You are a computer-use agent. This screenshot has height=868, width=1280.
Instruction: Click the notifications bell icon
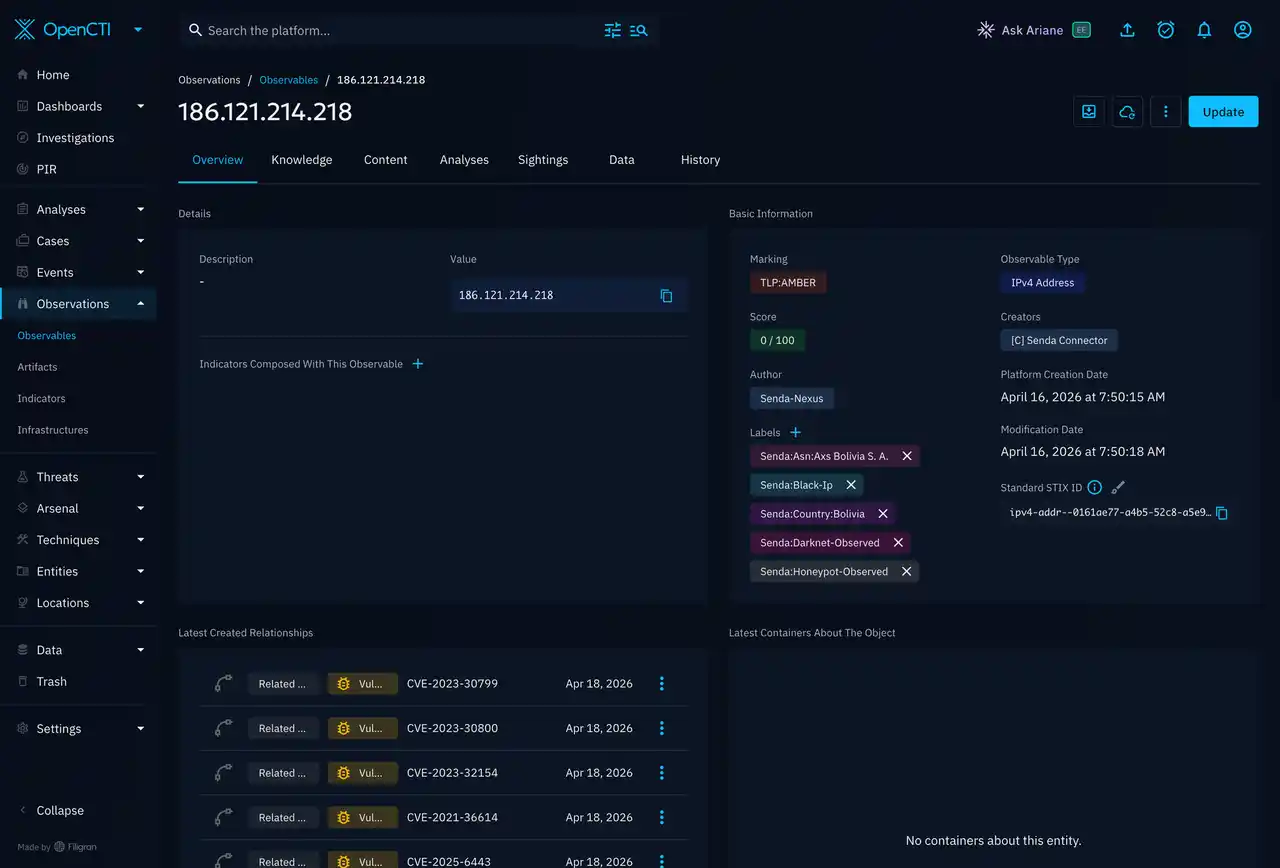[x=1204, y=30]
